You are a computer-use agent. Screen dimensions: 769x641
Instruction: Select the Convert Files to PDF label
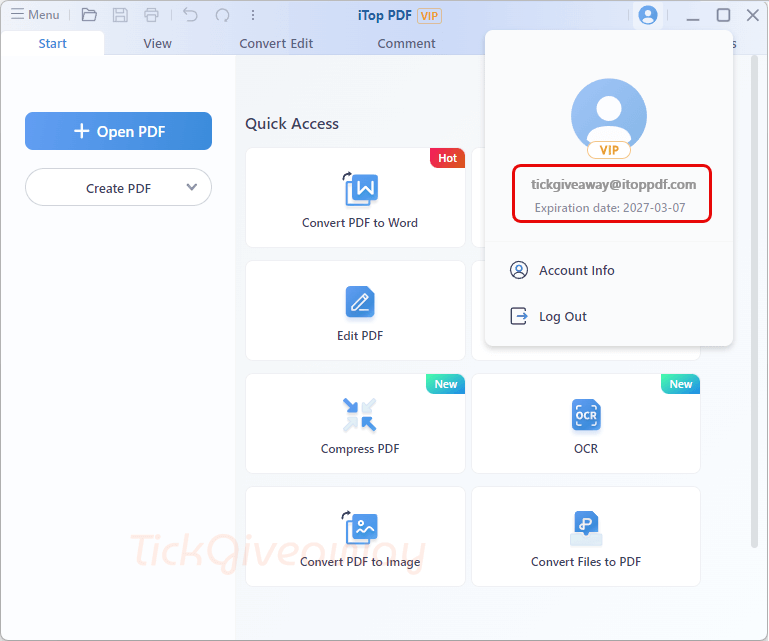[x=586, y=562]
